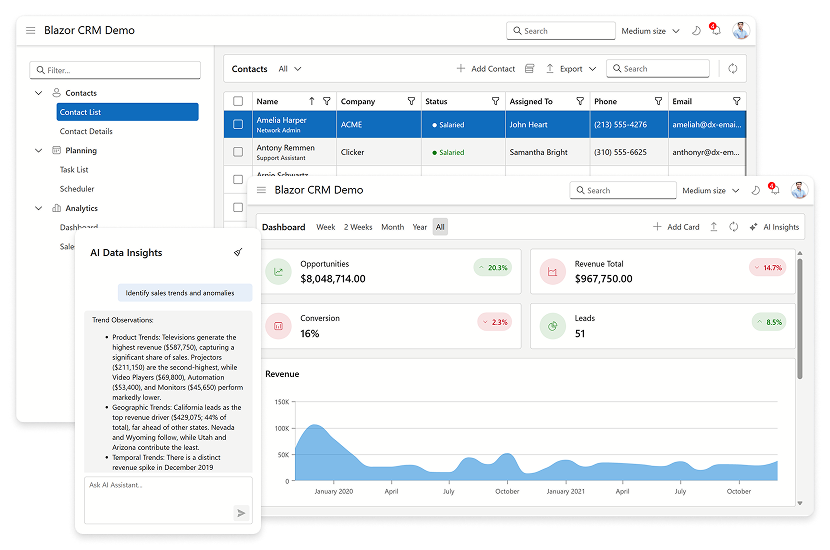Open the Status column filter
This screenshot has width=830, height=550.
tap(495, 101)
